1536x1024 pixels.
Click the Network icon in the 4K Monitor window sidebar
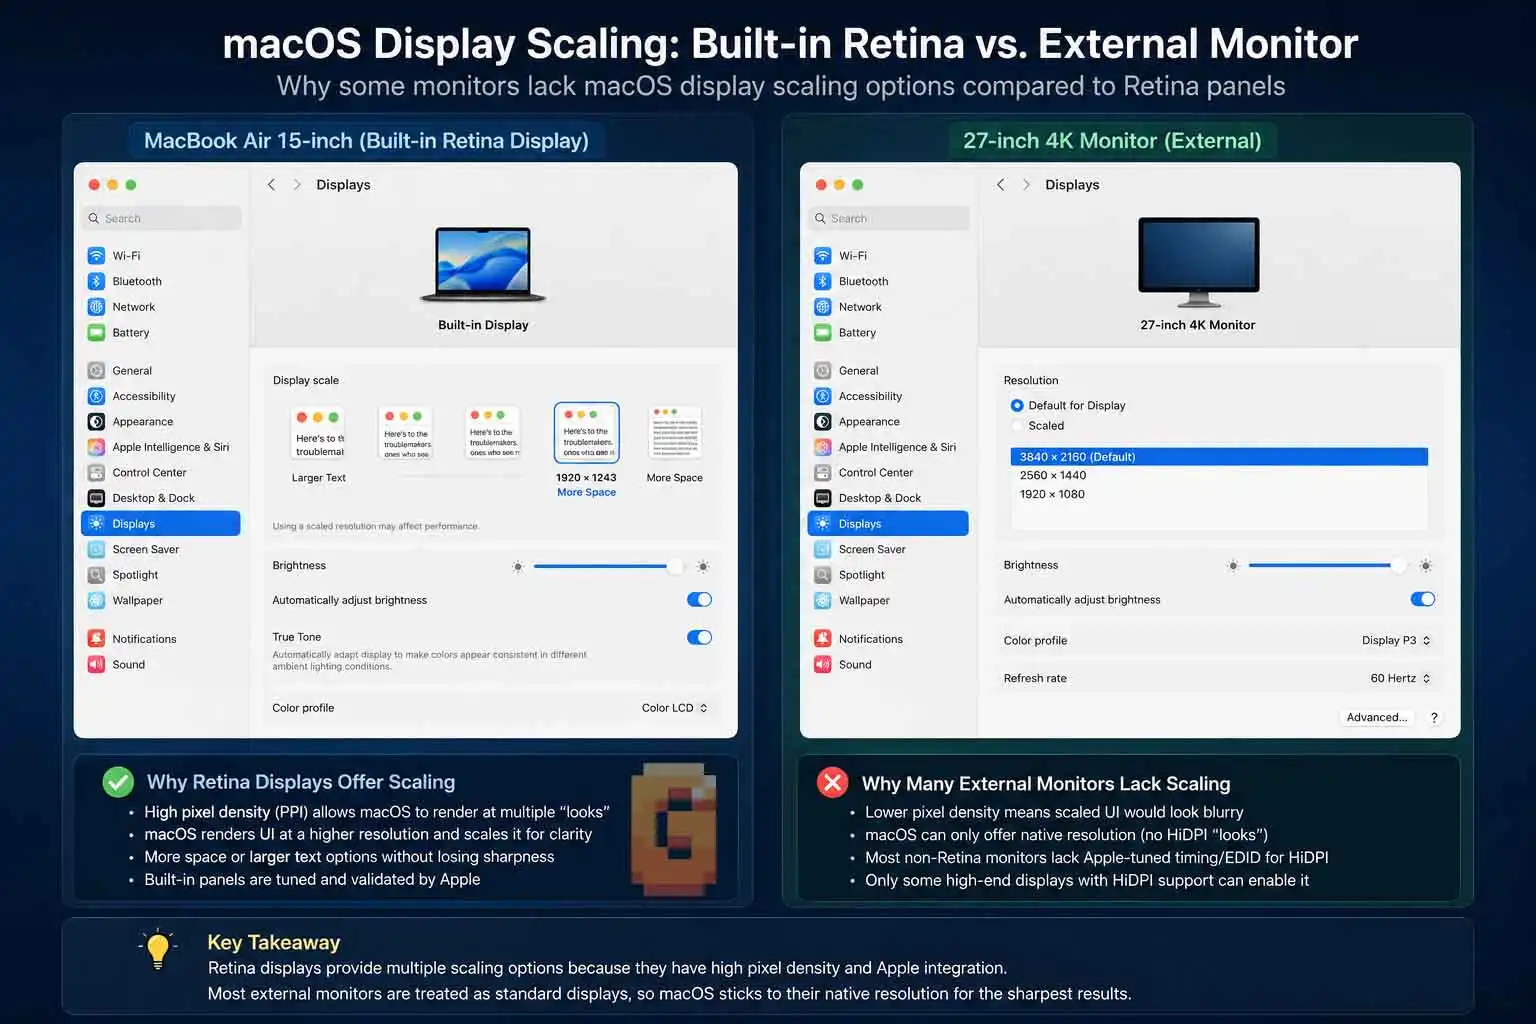click(822, 307)
